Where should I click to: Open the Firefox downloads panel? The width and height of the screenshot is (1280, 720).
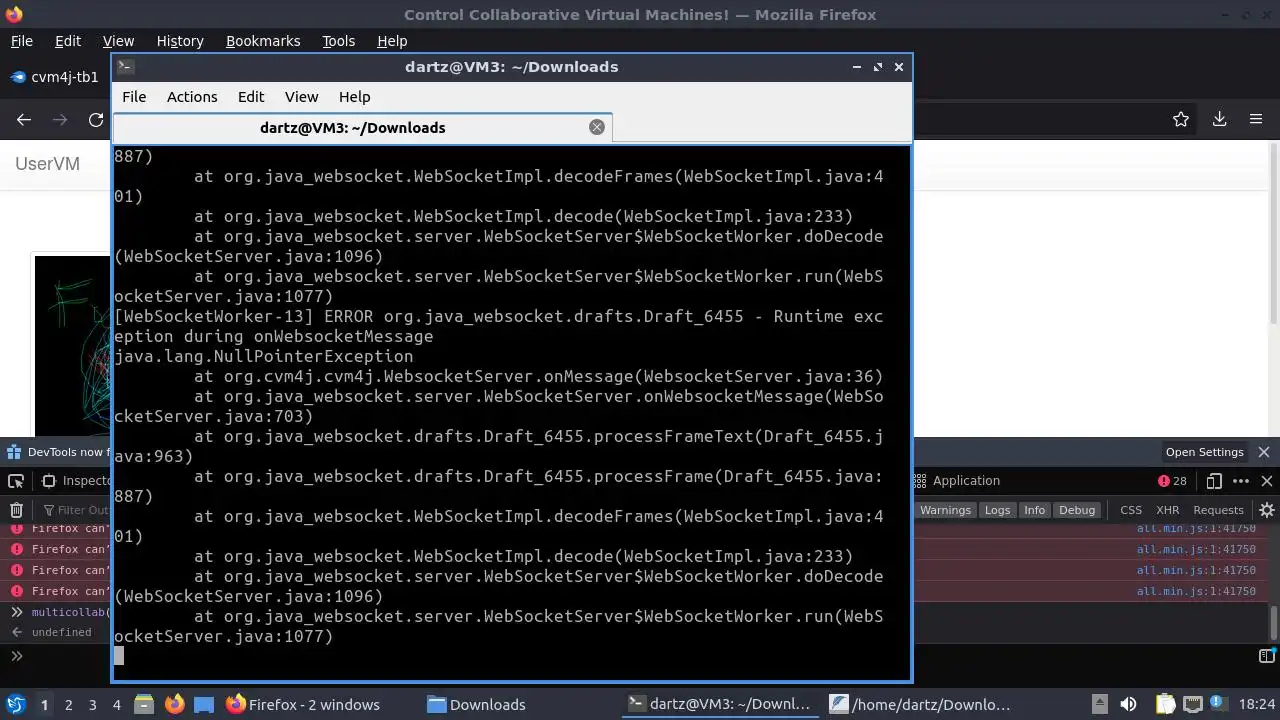tap(1219, 119)
